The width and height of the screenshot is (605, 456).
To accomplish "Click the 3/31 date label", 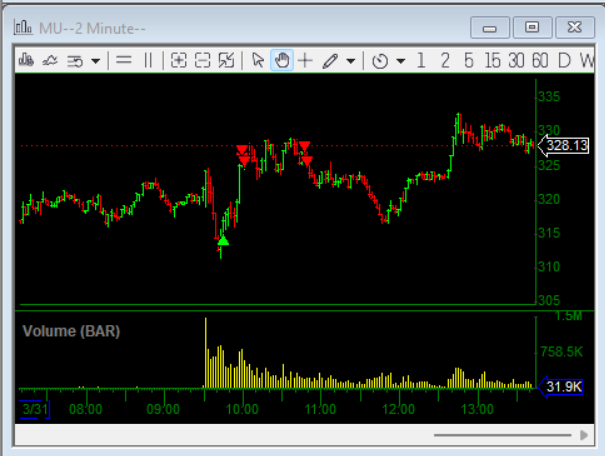I will (35, 409).
